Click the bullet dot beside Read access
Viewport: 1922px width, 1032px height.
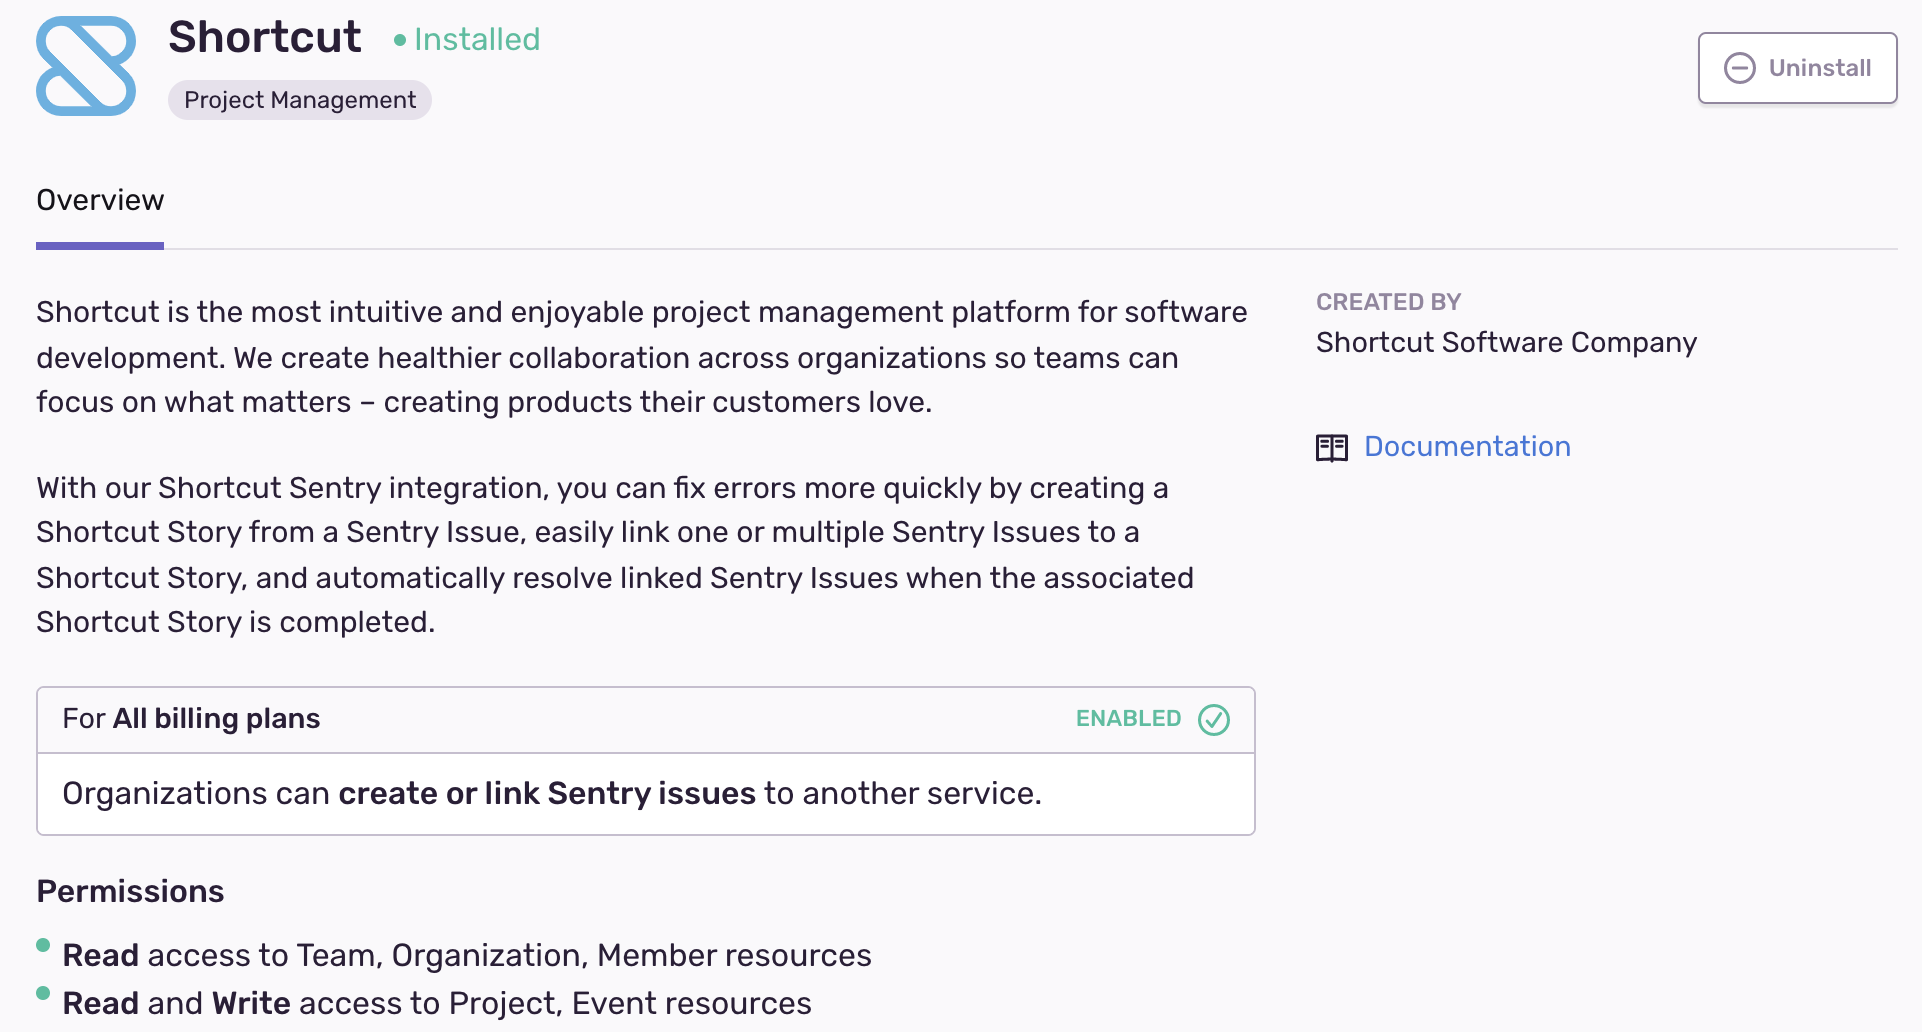tap(43, 945)
